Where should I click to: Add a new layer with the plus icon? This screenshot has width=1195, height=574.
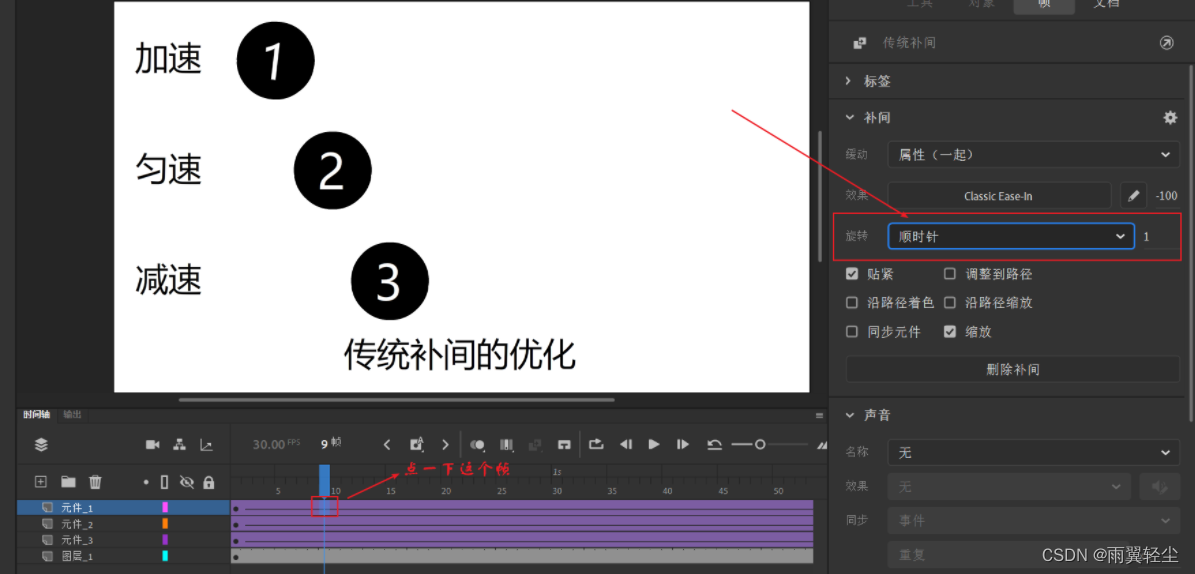coord(41,482)
